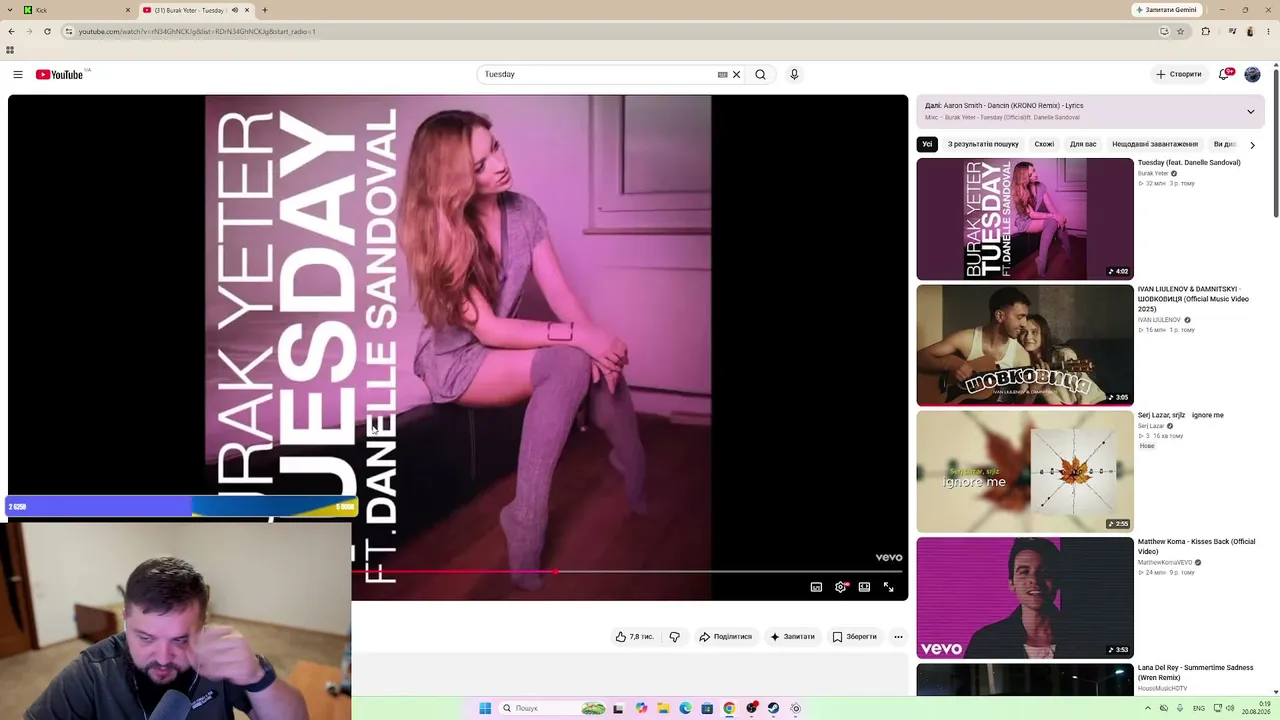This screenshot has height=720, width=1280.
Task: Click the Створити create button
Action: (1179, 74)
